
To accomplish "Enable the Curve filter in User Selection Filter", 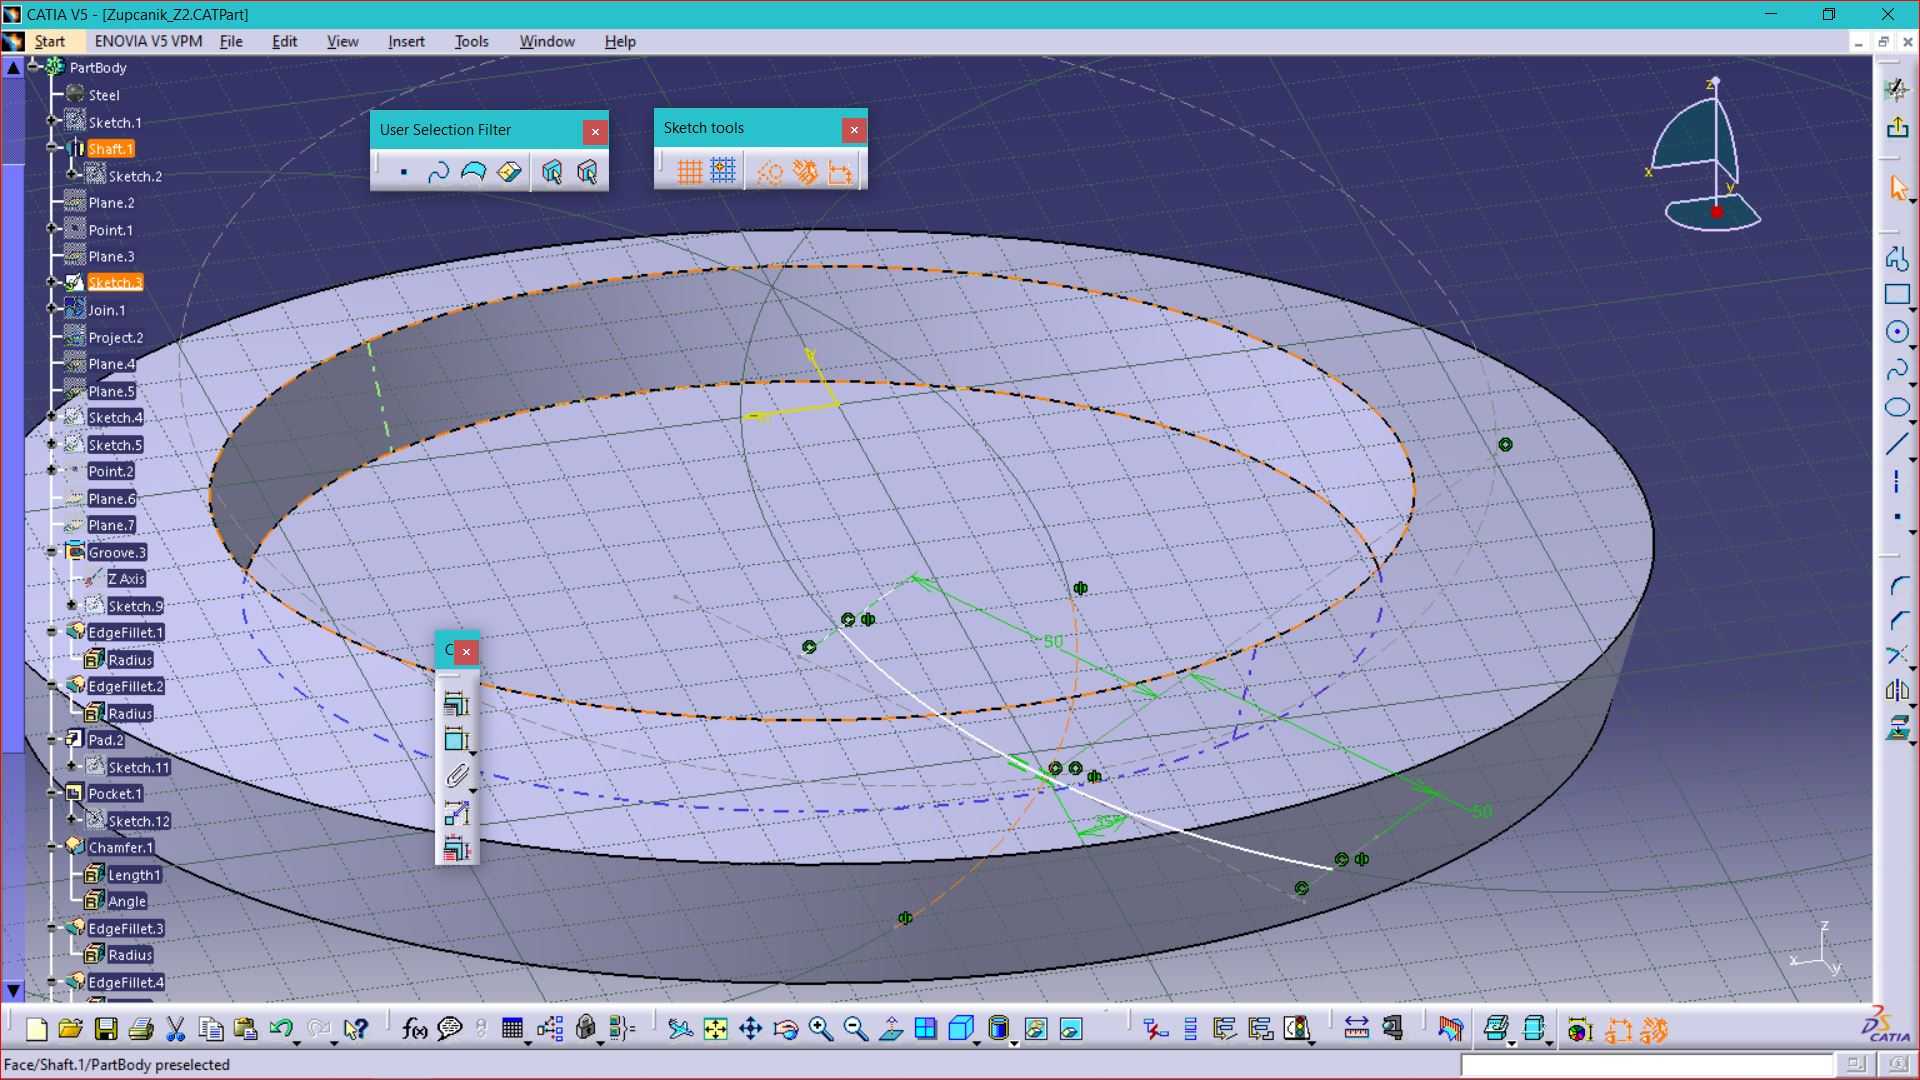I will (438, 172).
